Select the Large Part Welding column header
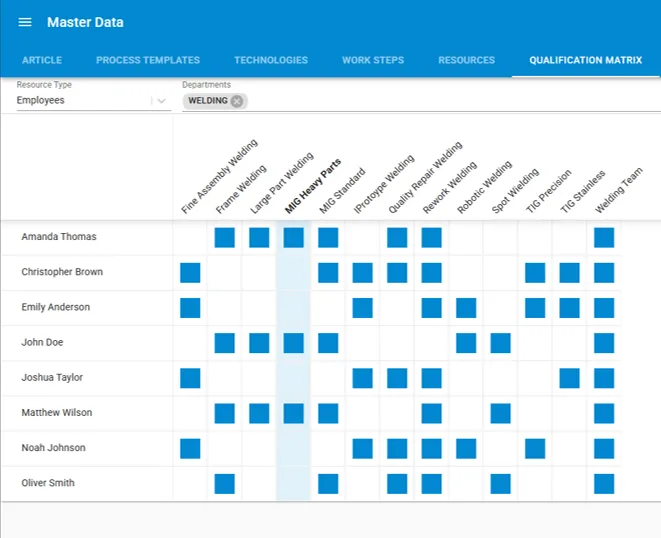The image size is (661, 538). (282, 183)
